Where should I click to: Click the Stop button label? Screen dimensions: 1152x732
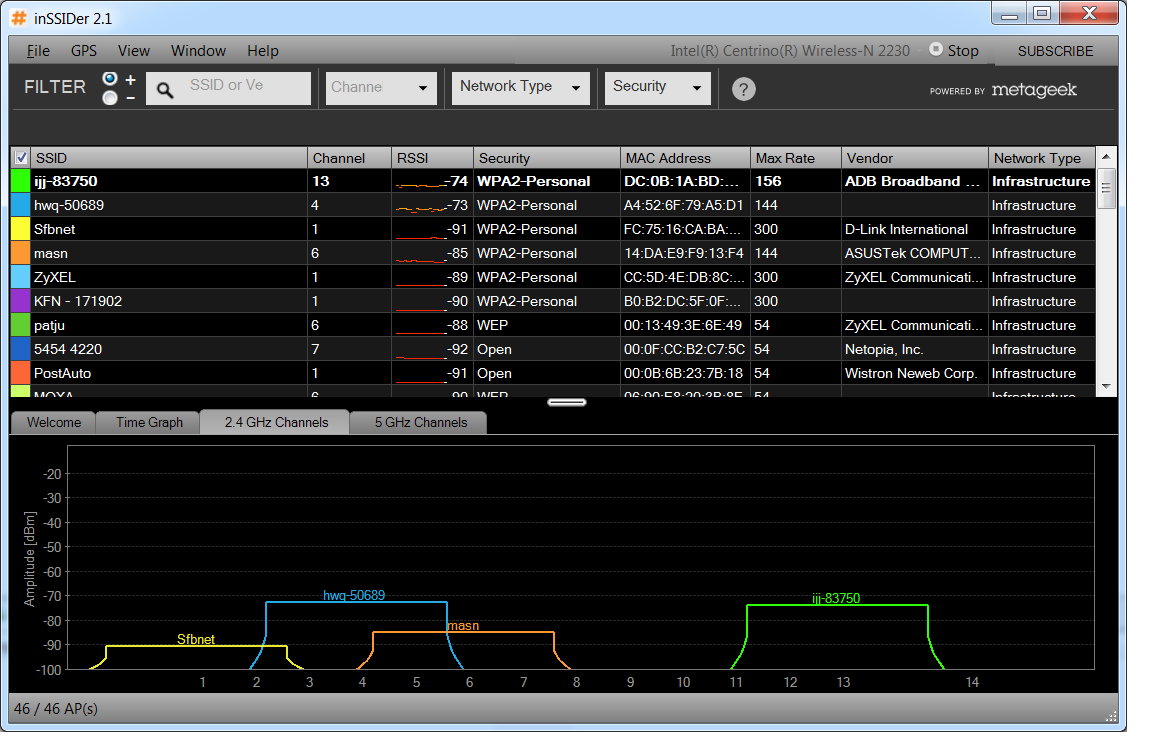click(x=962, y=51)
